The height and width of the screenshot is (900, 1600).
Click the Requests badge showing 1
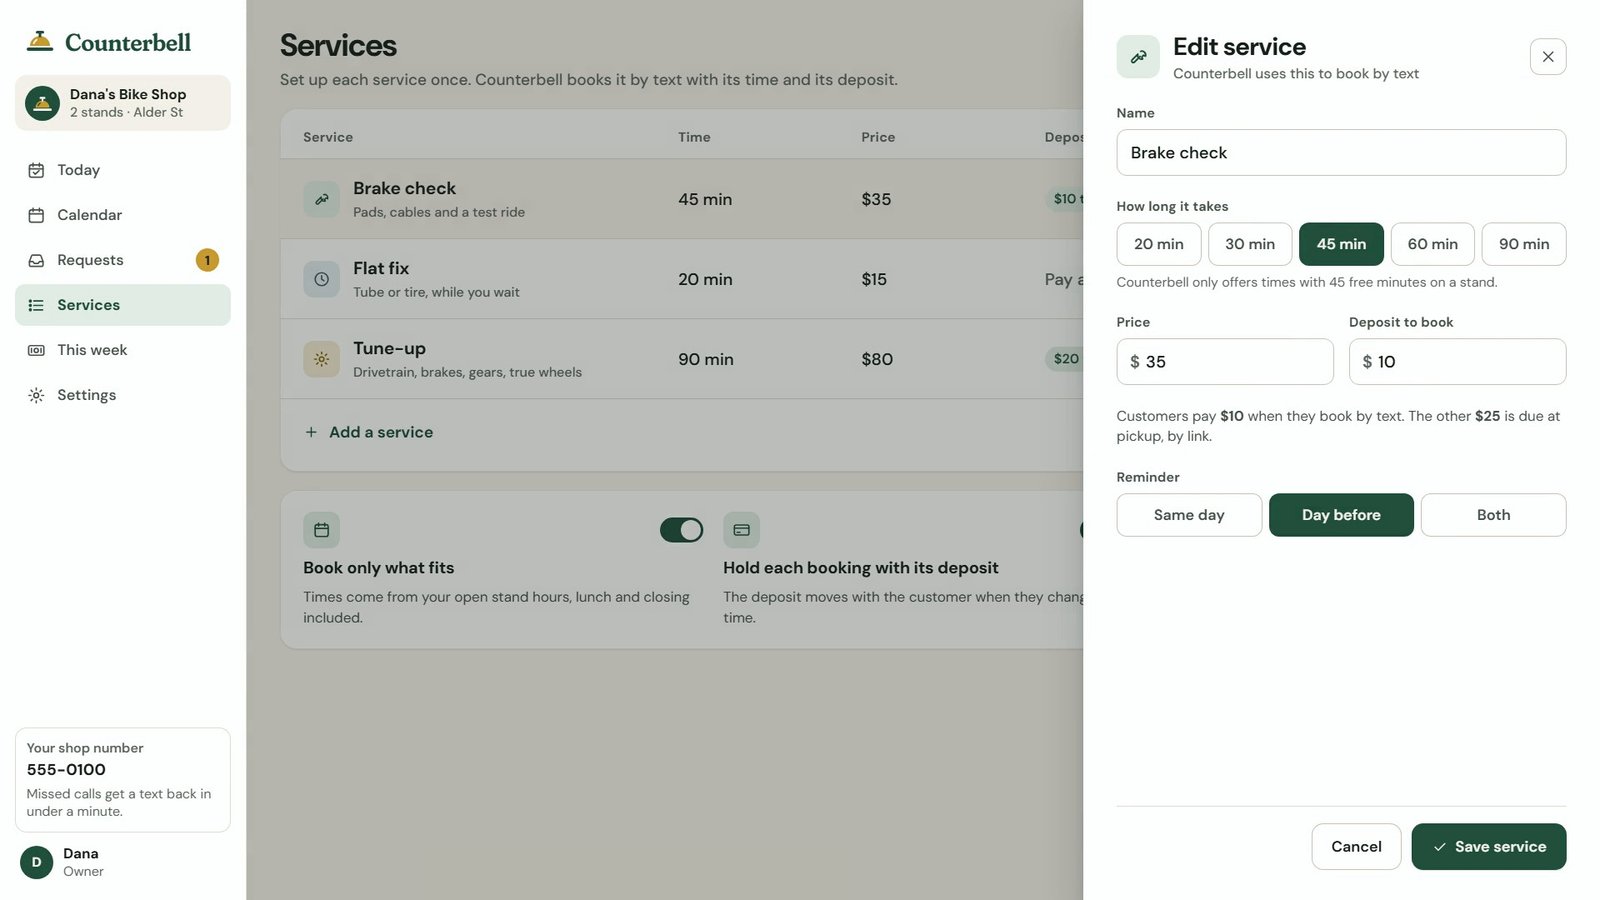pyautogui.click(x=207, y=260)
